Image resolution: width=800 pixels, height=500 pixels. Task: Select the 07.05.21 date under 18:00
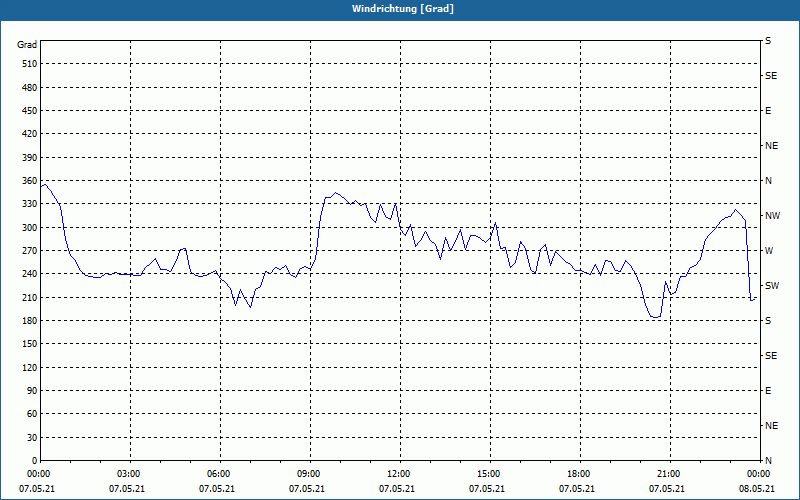(x=577, y=489)
